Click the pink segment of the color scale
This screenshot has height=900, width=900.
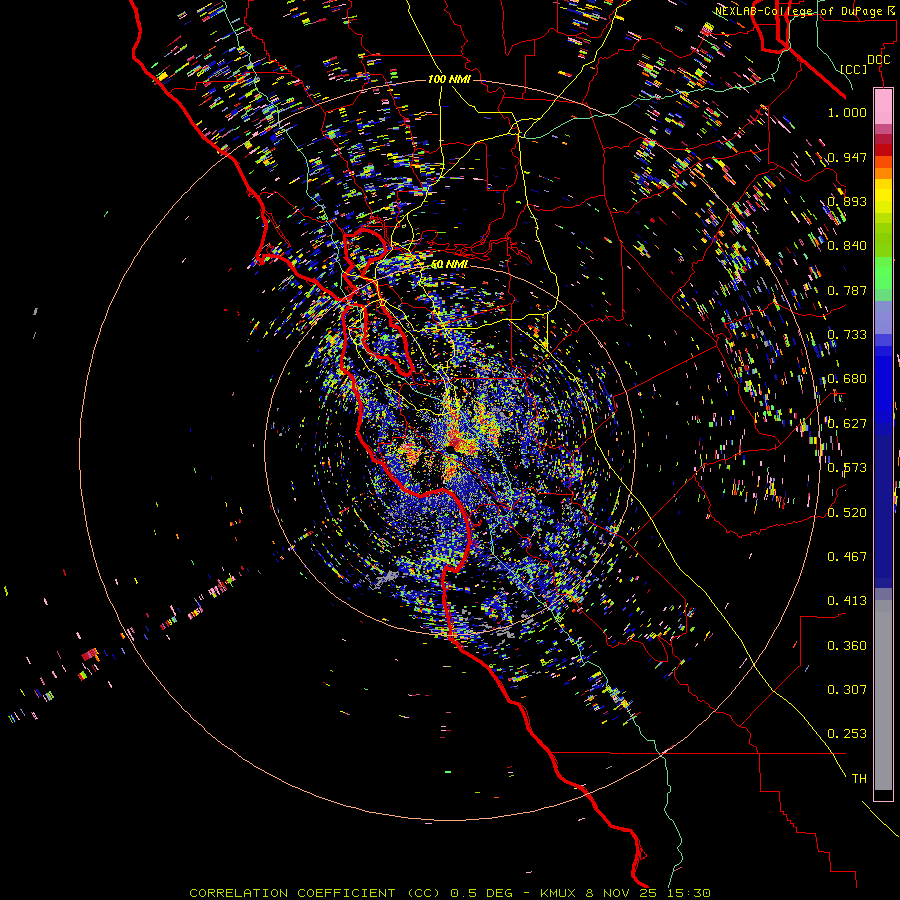click(x=883, y=106)
